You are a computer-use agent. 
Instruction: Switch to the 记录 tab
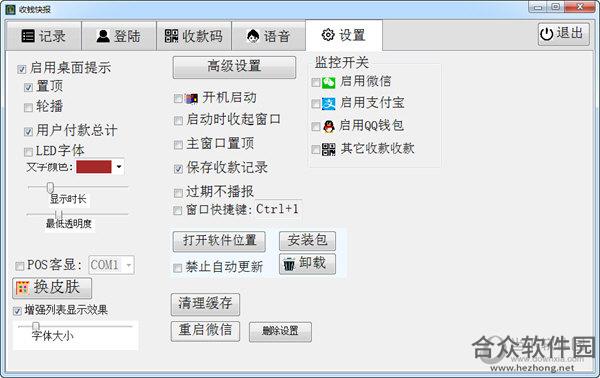44,36
